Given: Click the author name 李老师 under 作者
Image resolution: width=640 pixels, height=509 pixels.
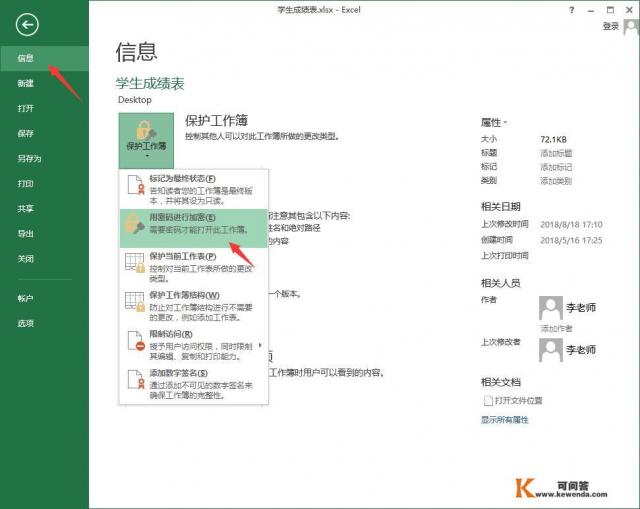Looking at the screenshot, I should 581,308.
